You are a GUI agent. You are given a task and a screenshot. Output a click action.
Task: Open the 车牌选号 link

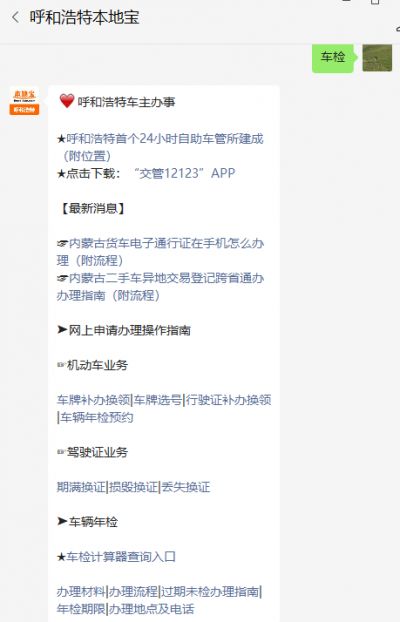[158, 400]
